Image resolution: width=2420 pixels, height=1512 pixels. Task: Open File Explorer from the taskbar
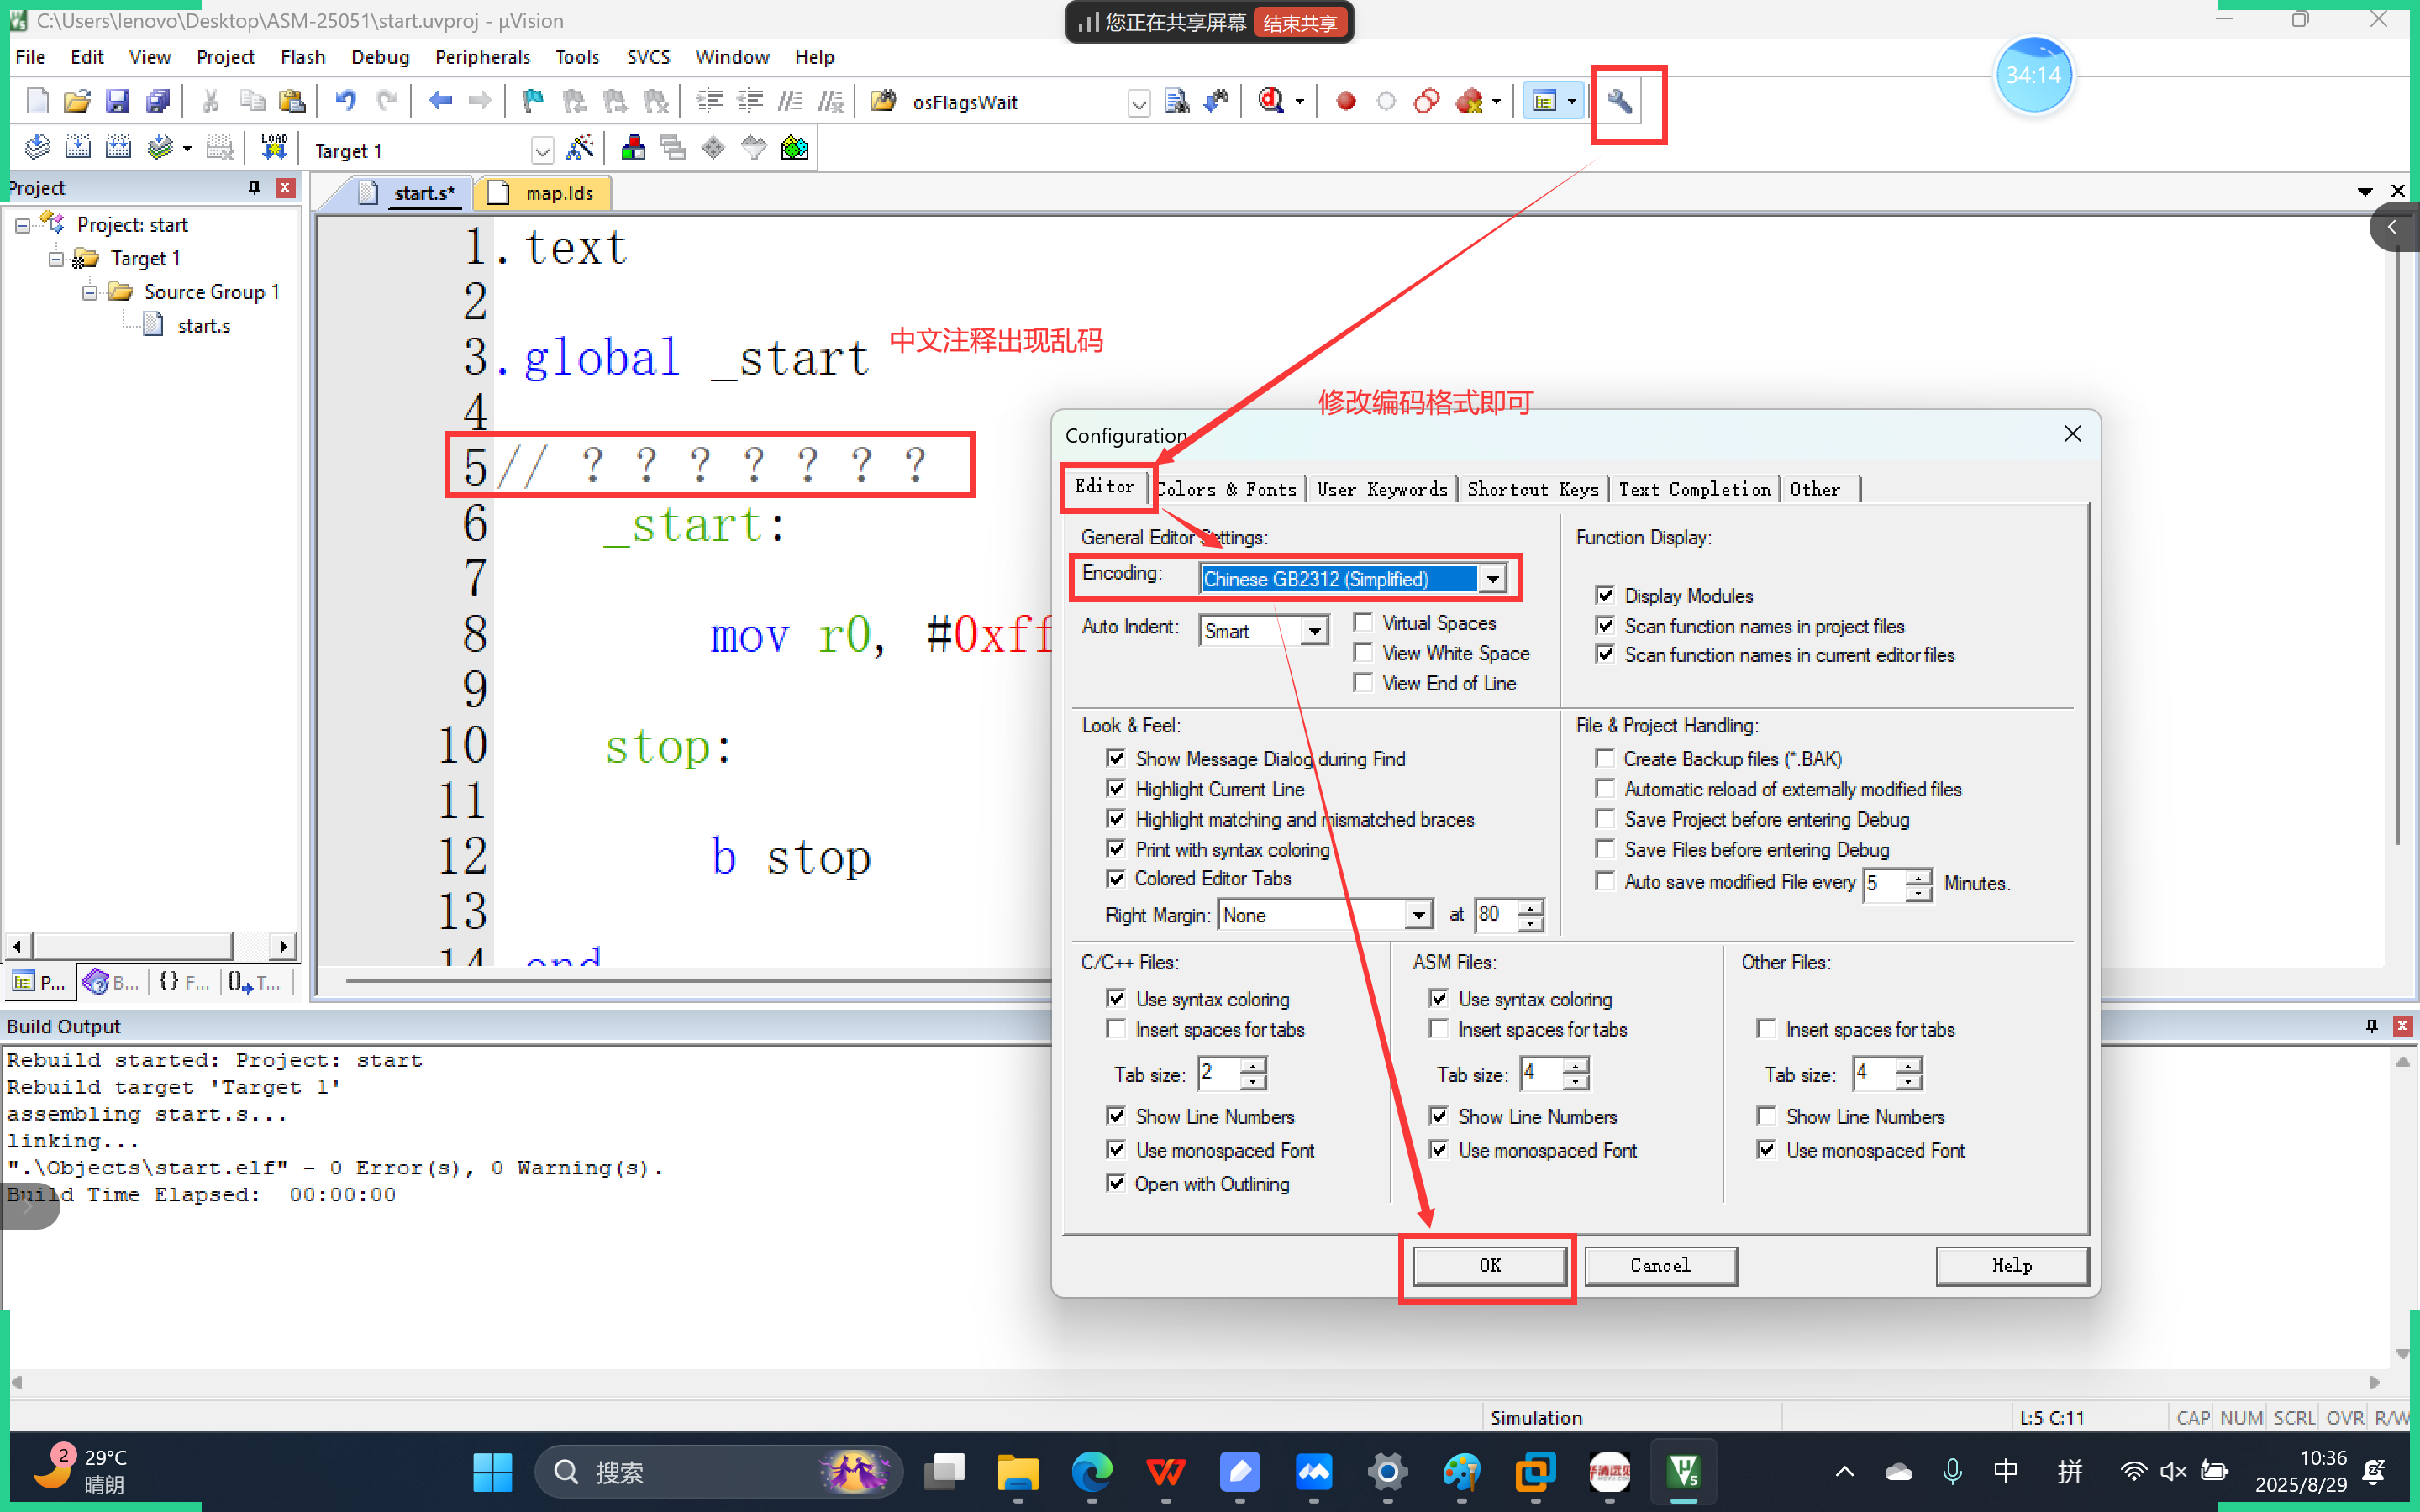(x=1017, y=1471)
